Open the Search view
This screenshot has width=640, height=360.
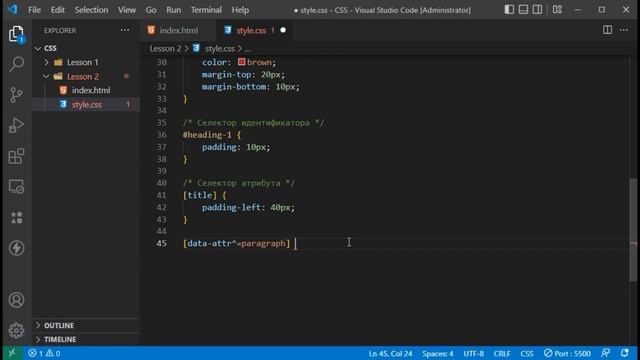point(16,64)
